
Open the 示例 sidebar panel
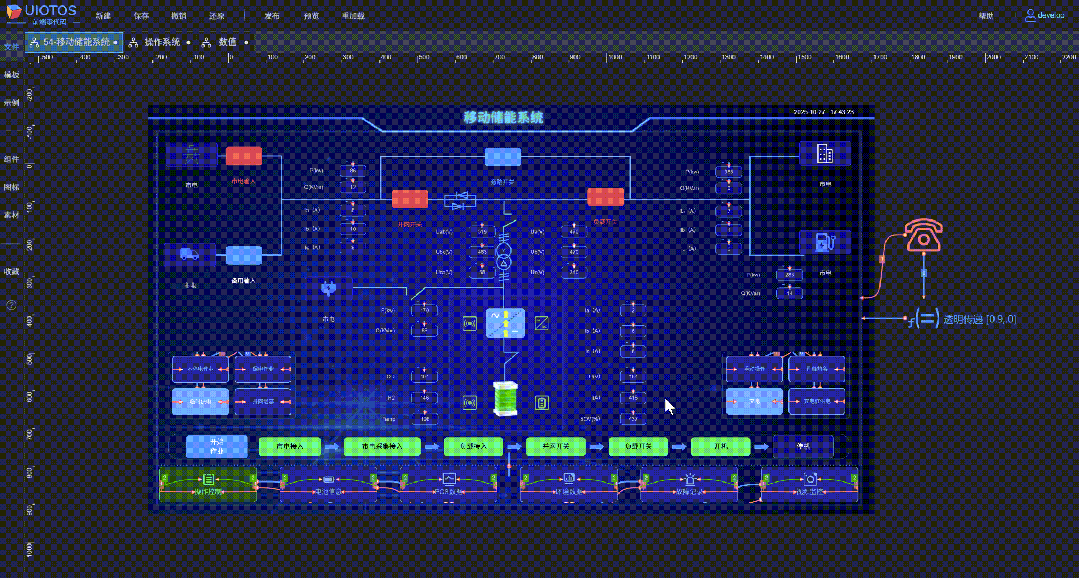(x=11, y=103)
